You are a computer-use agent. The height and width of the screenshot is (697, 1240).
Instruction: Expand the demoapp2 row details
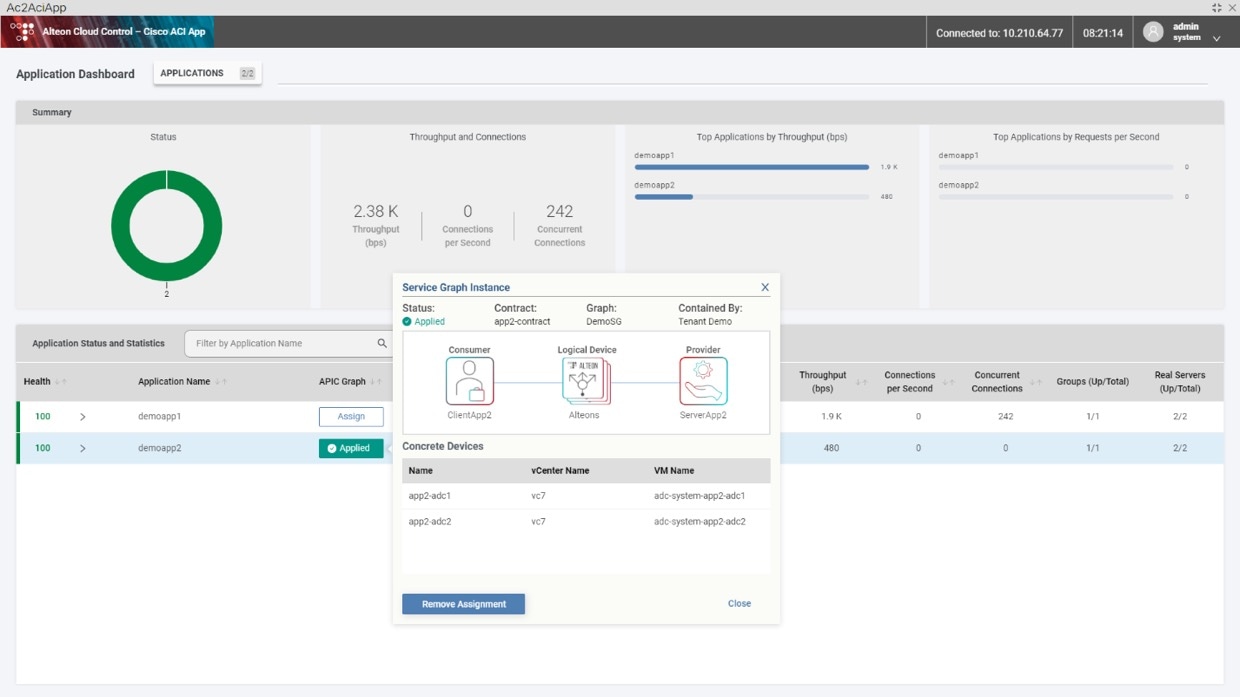click(83, 447)
